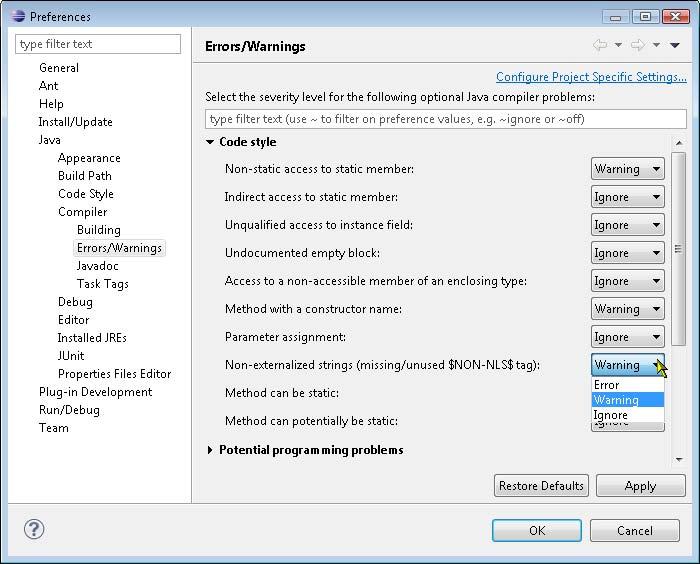Click the 'Method can be static:' label

point(282,393)
